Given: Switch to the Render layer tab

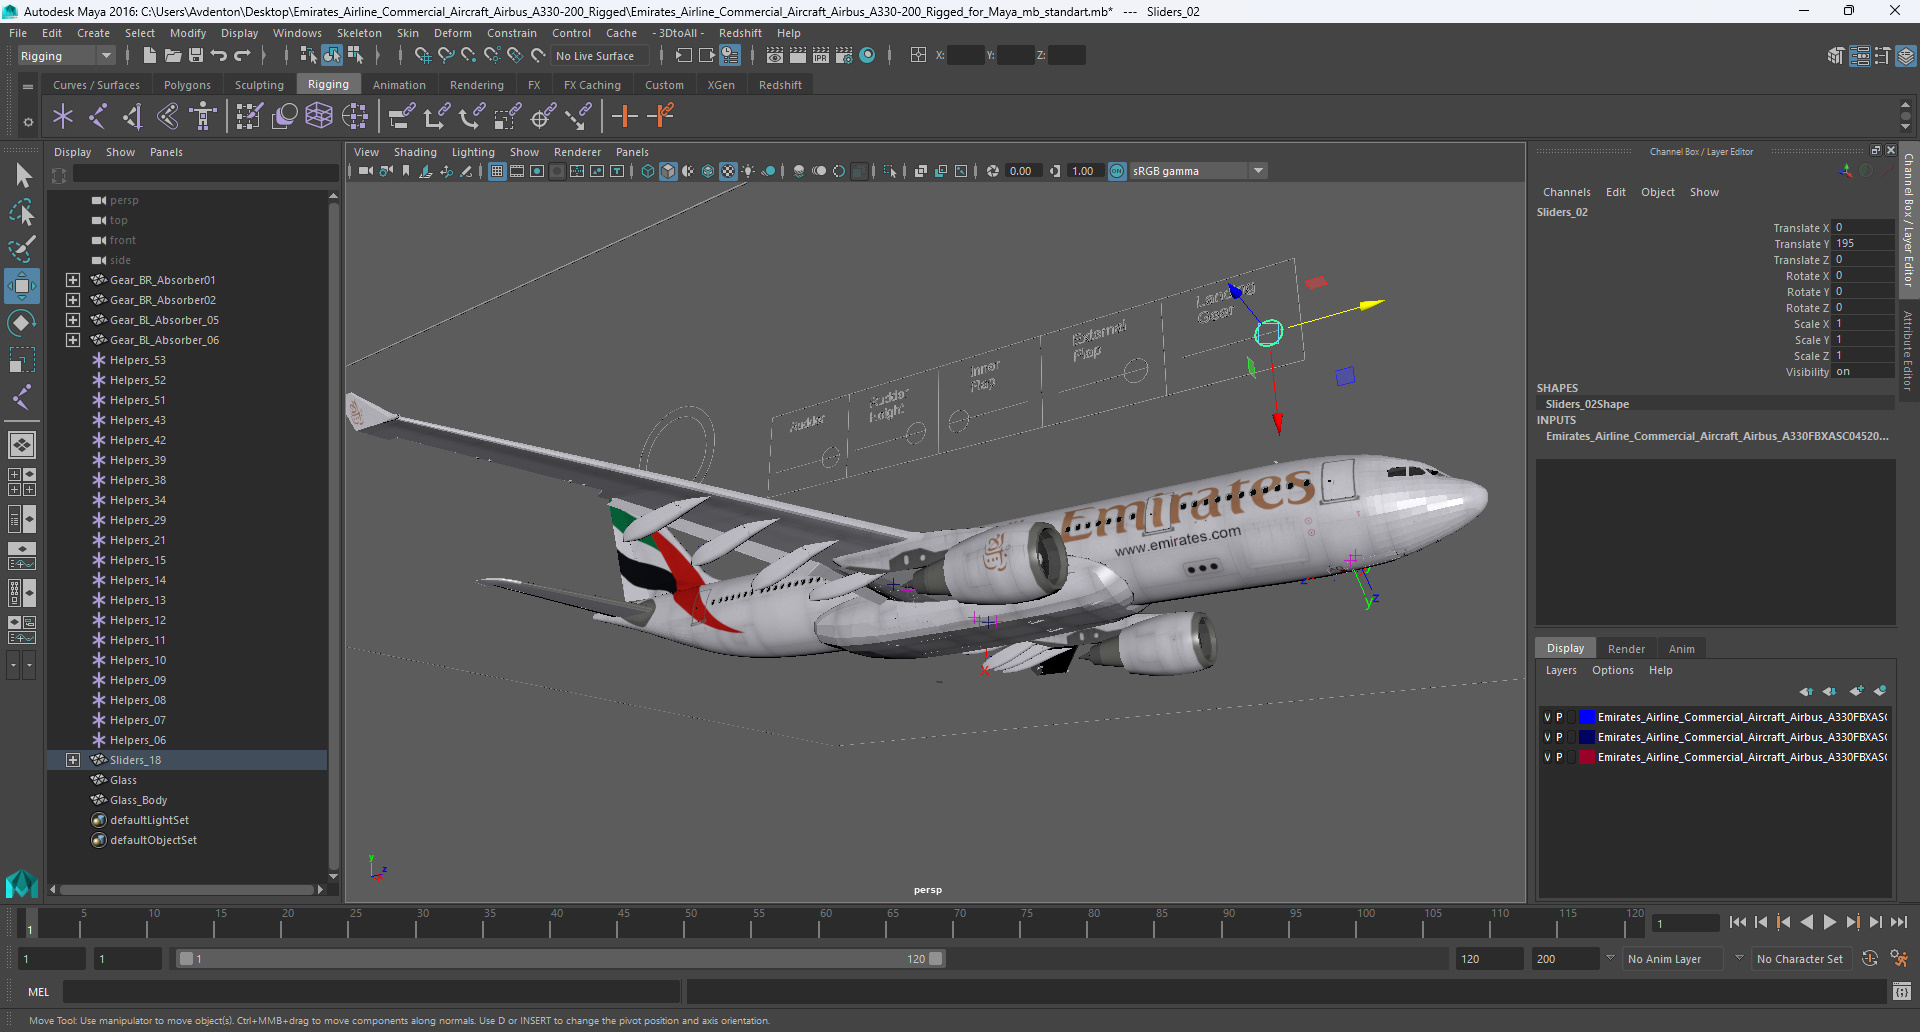Looking at the screenshot, I should click(1626, 649).
